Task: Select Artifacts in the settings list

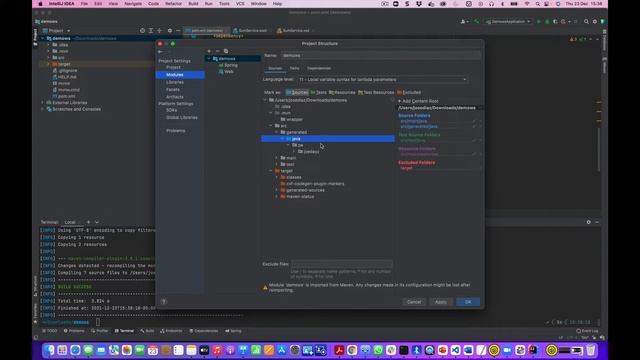Action: pos(175,97)
